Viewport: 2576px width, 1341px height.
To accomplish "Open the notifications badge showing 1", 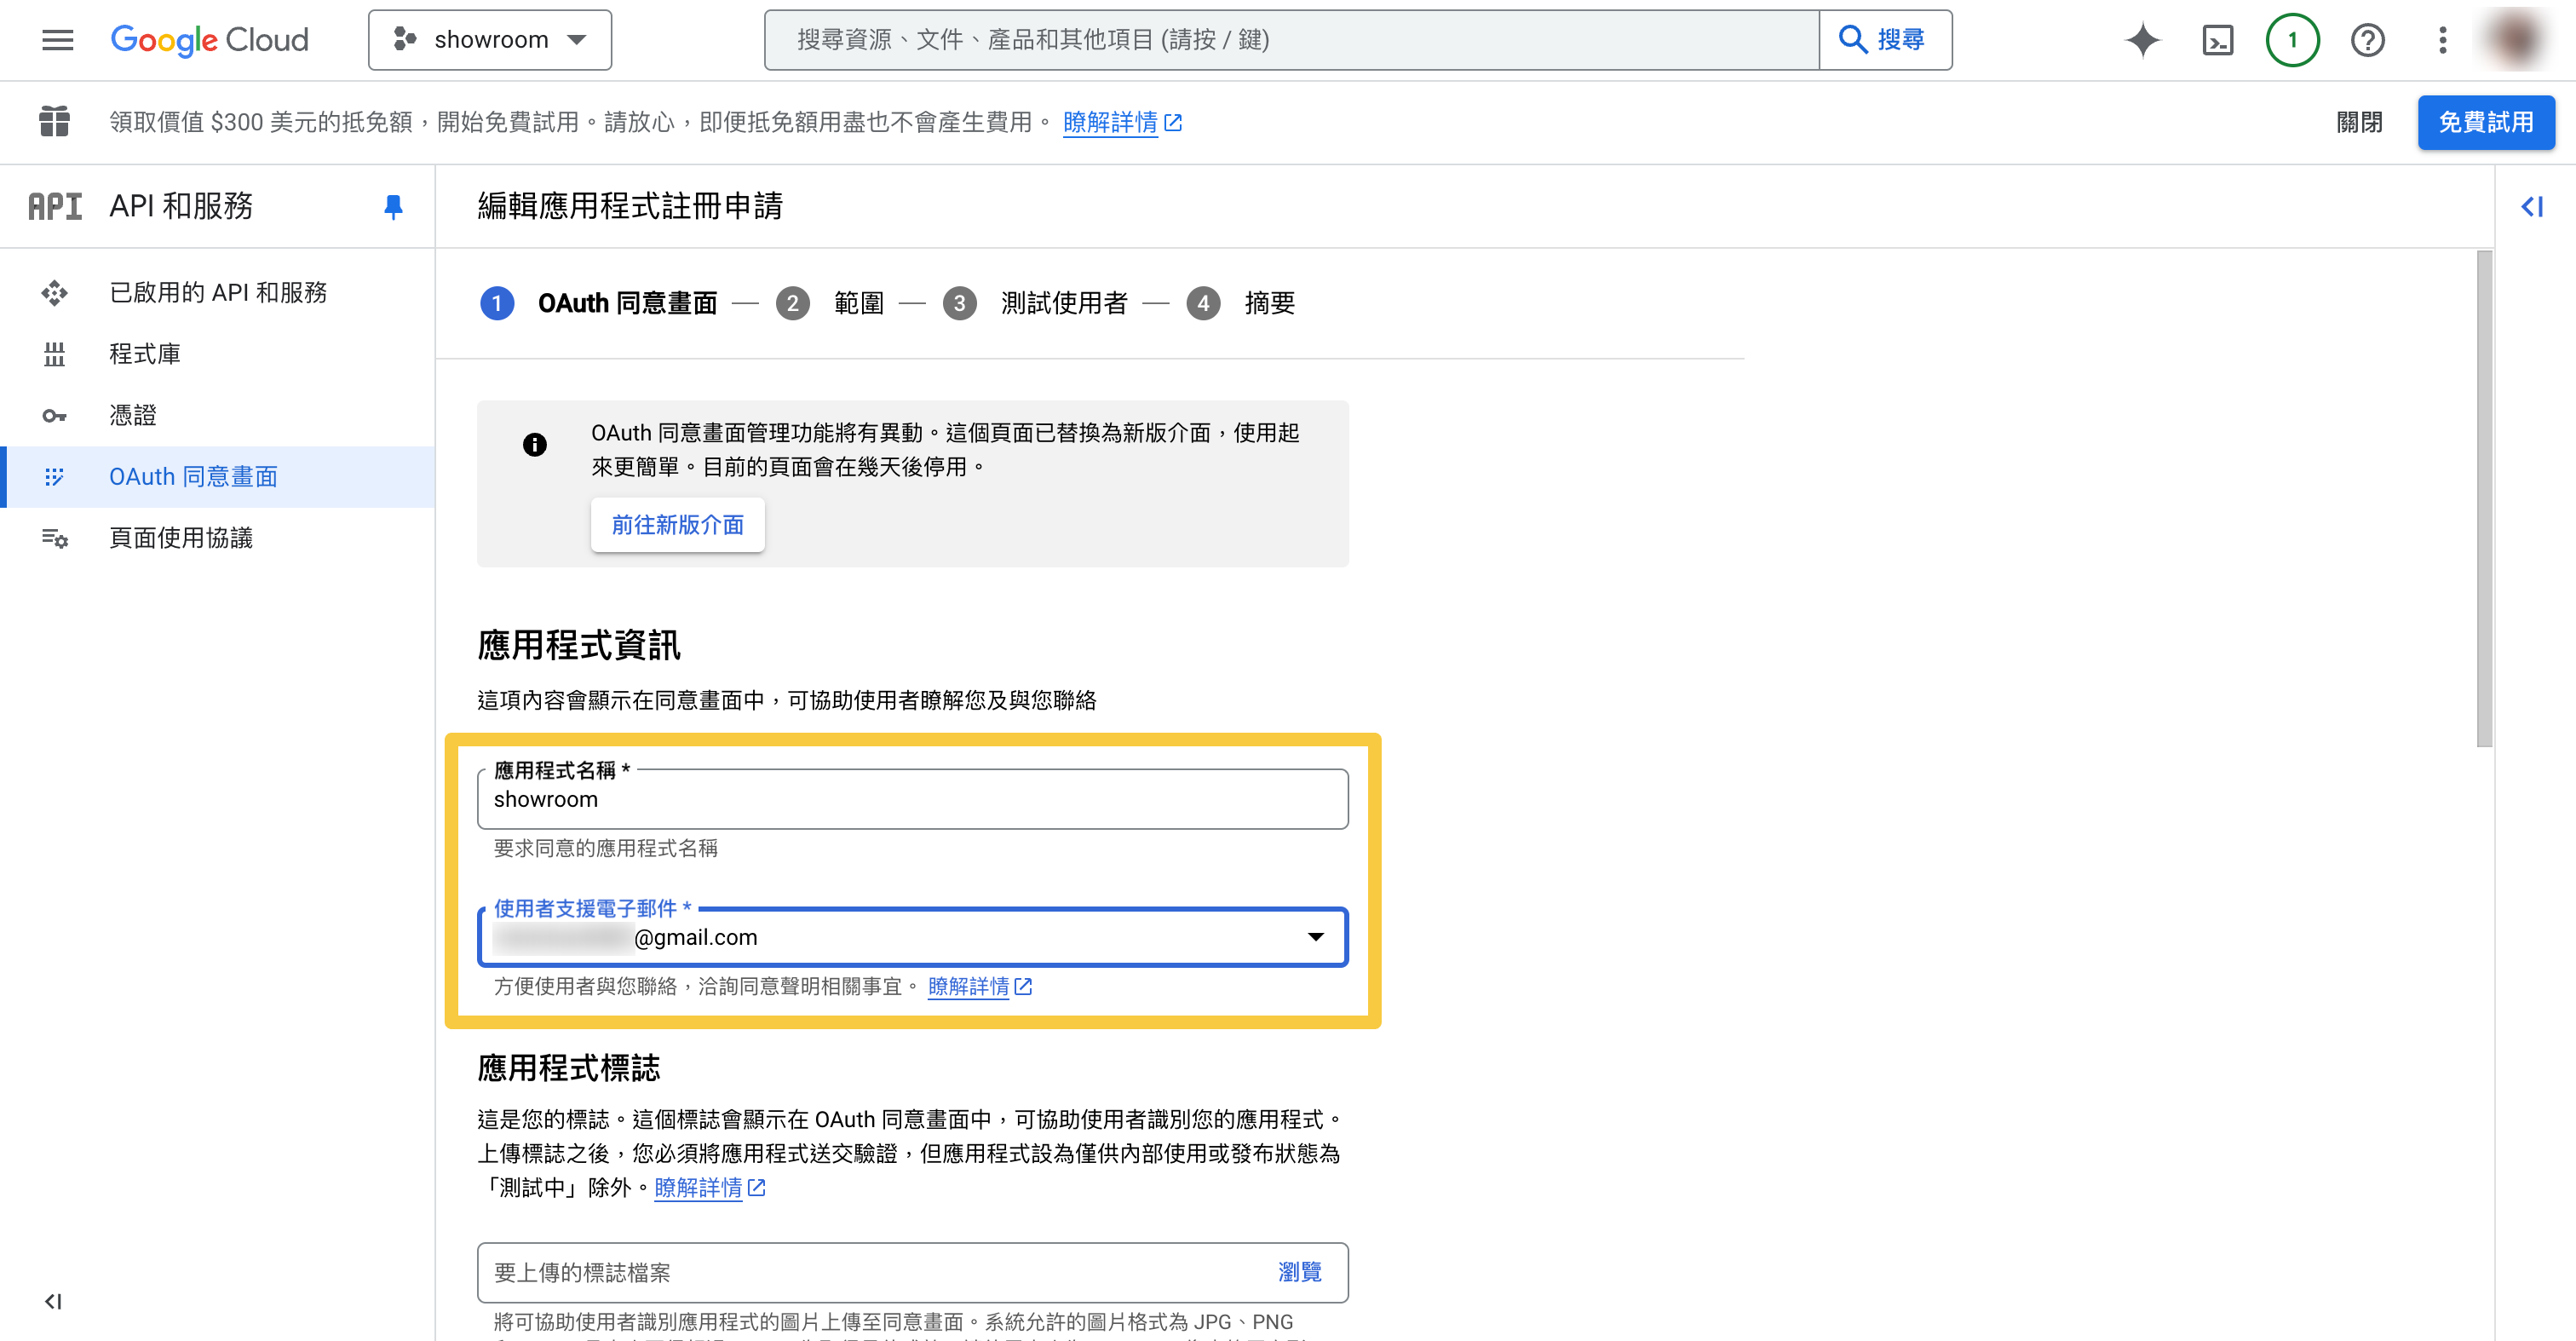I will (2292, 40).
